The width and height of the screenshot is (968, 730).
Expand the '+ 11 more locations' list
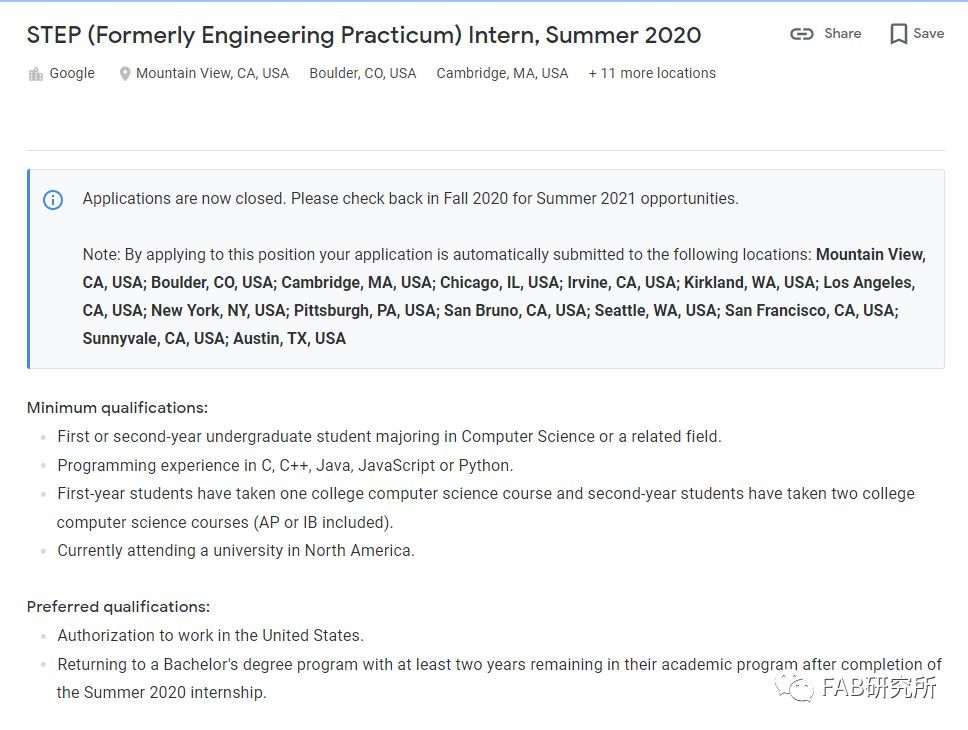click(x=652, y=73)
